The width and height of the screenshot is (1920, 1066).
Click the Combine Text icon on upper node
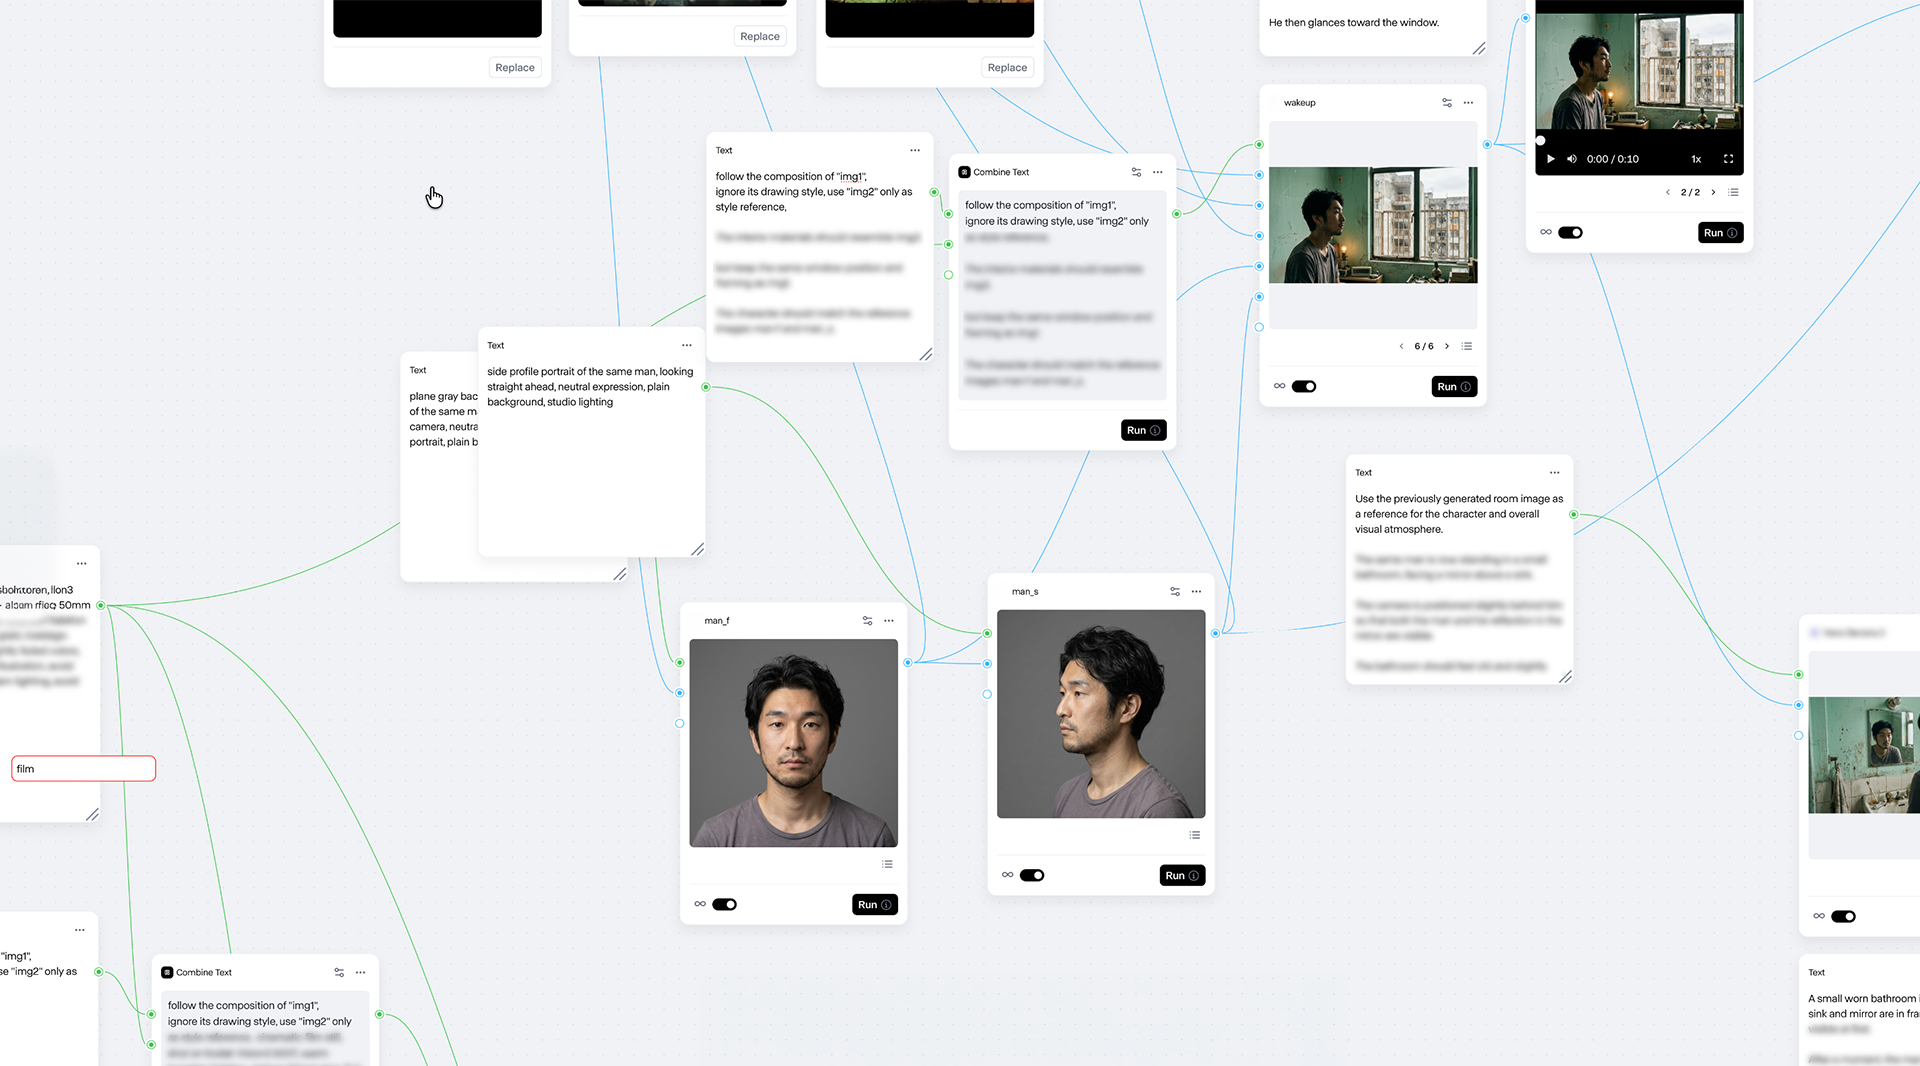pos(964,172)
